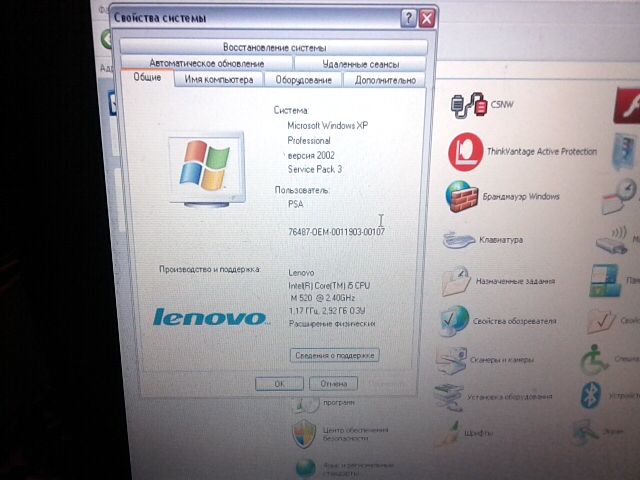Screen dimensions: 640x480
Task: Click the ThinkVantage Active Protection label
Action: point(542,151)
